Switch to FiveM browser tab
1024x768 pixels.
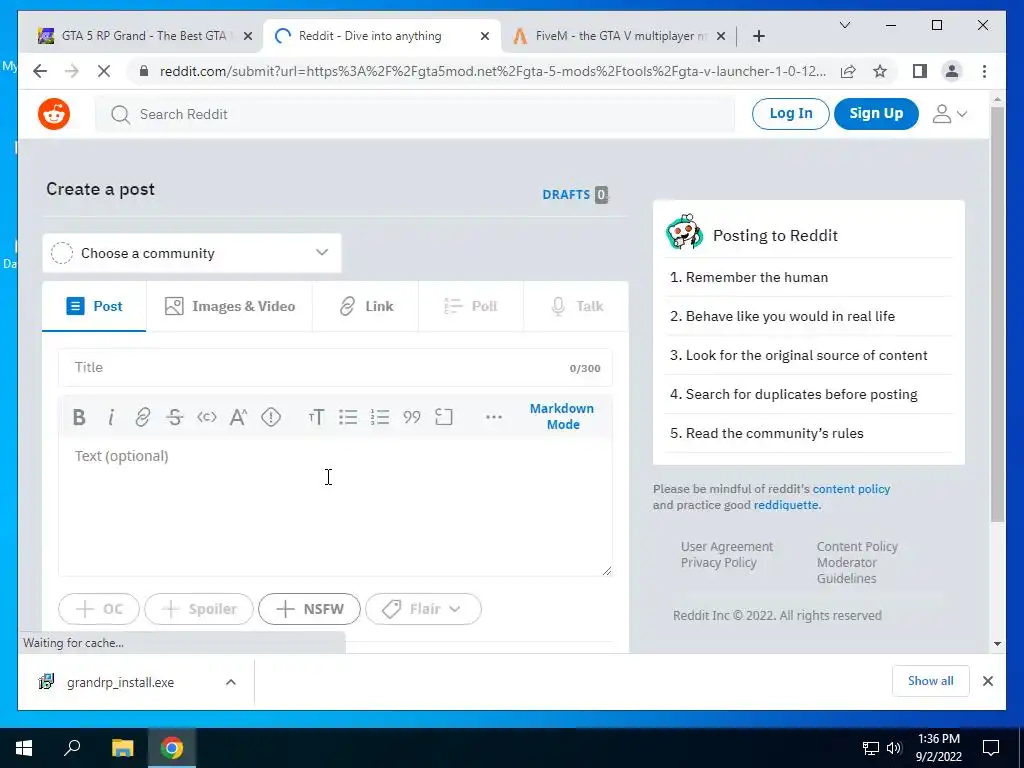[618, 36]
